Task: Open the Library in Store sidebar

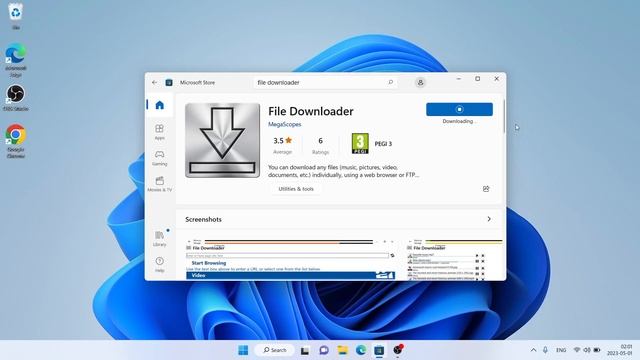Action: tap(160, 238)
